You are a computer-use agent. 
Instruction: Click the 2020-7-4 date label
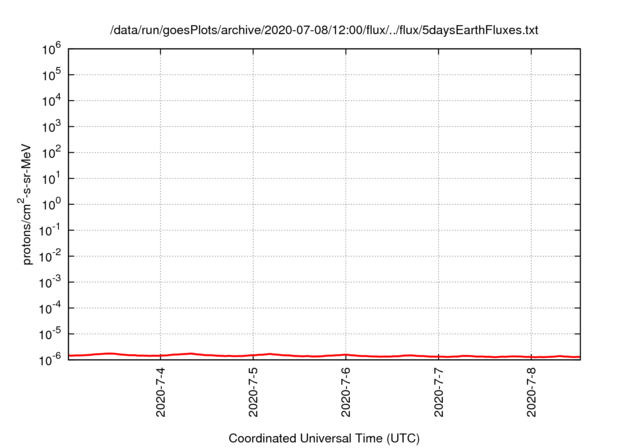pos(160,392)
